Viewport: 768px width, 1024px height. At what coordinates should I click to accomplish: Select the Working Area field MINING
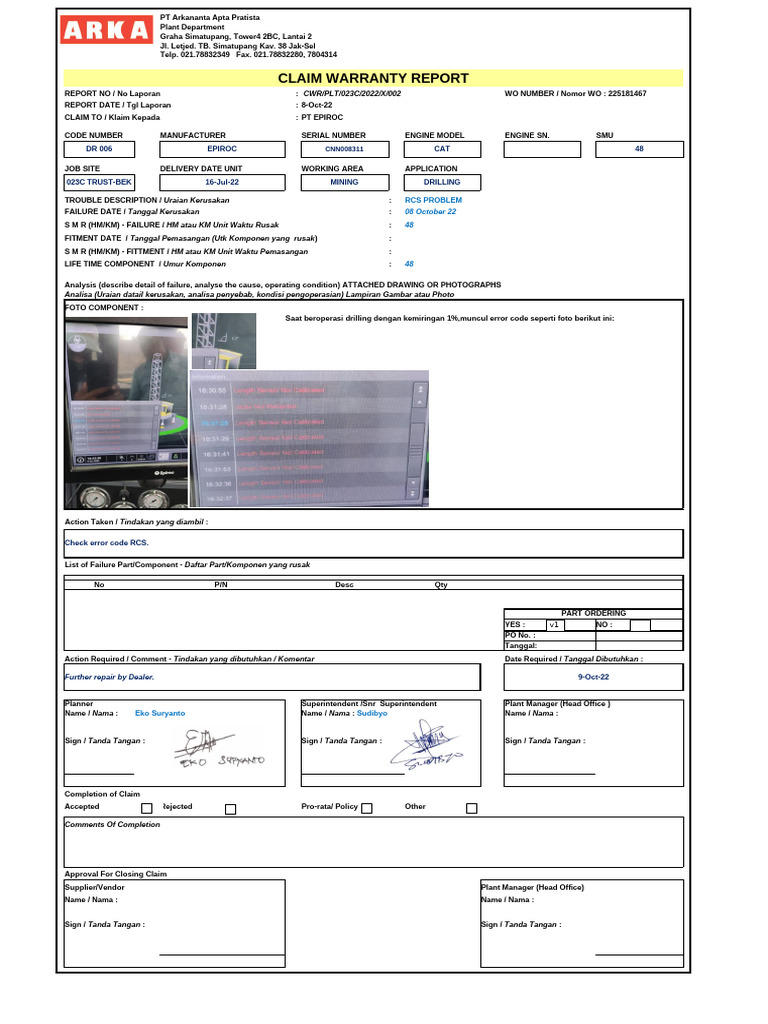pyautogui.click(x=345, y=182)
